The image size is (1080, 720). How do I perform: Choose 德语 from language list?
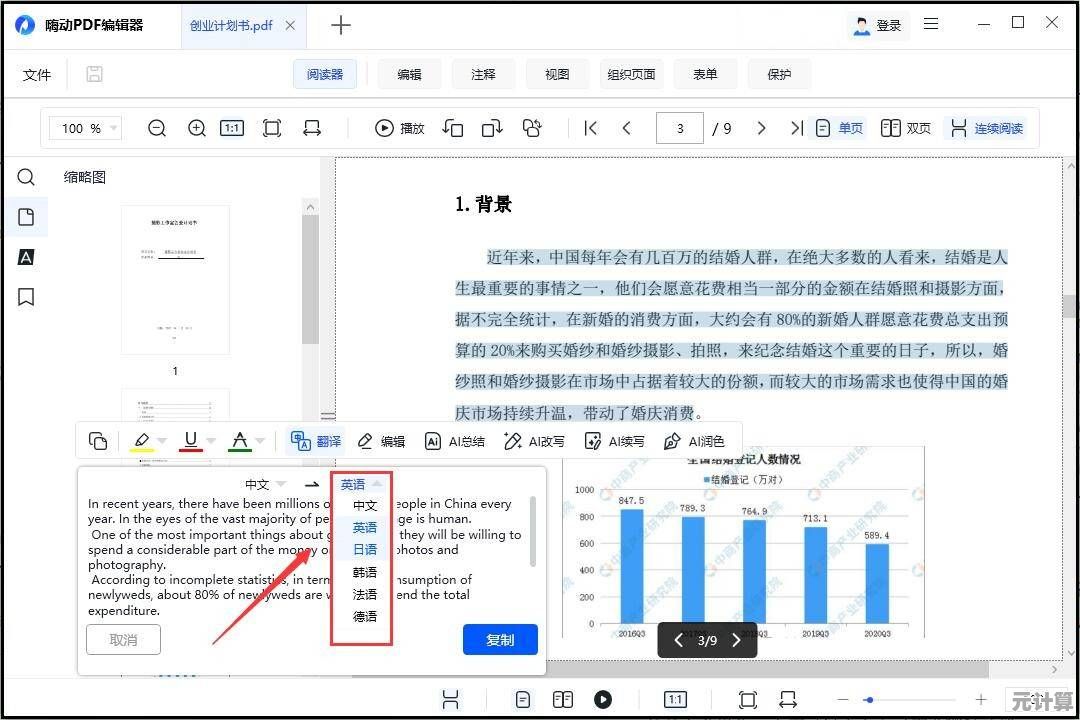pos(364,616)
